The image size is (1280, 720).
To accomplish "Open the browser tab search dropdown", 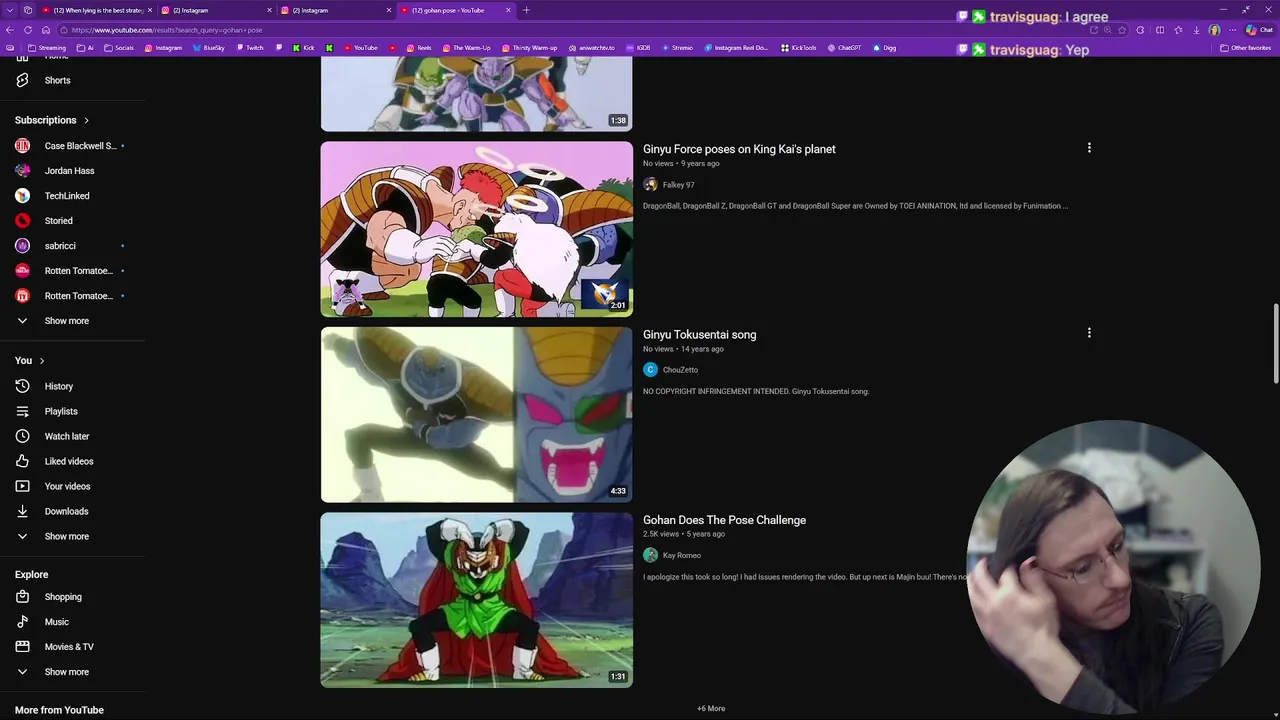I will (10, 10).
